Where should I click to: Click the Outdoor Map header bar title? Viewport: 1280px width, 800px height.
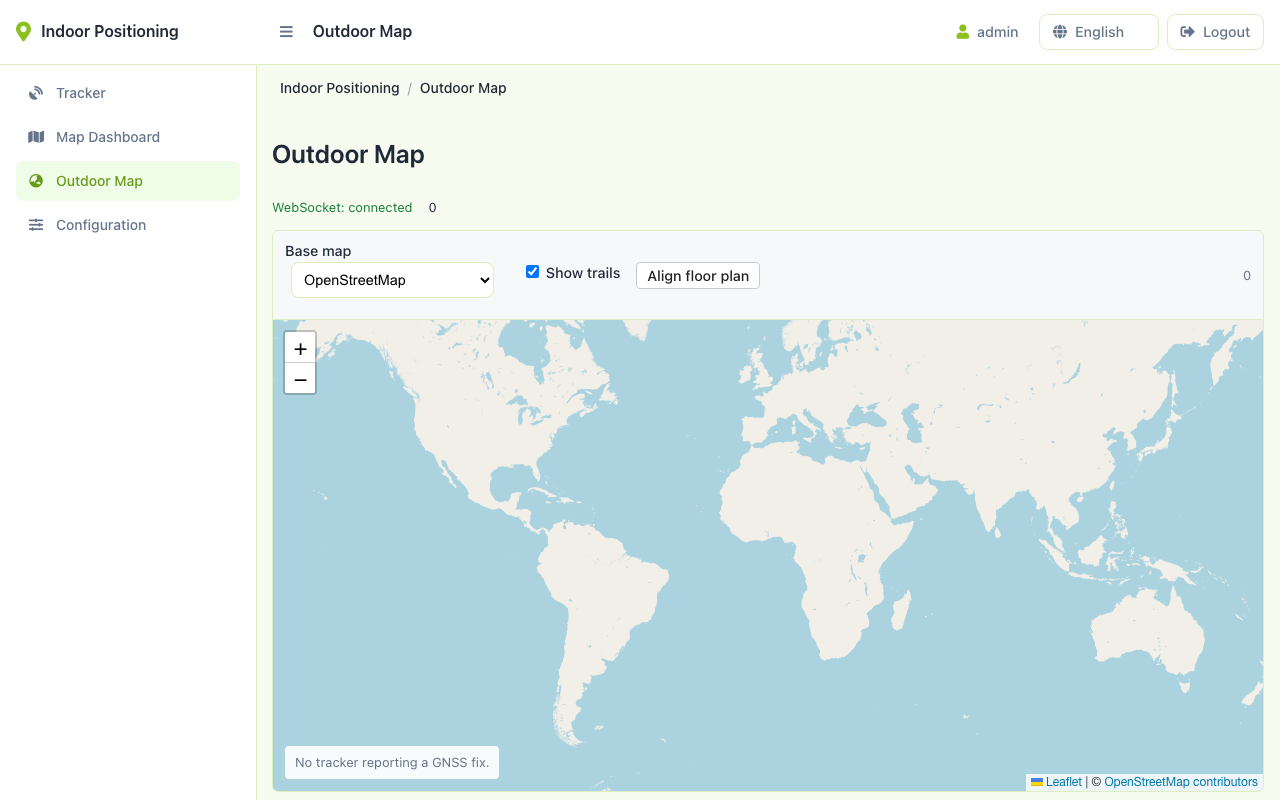(x=362, y=32)
